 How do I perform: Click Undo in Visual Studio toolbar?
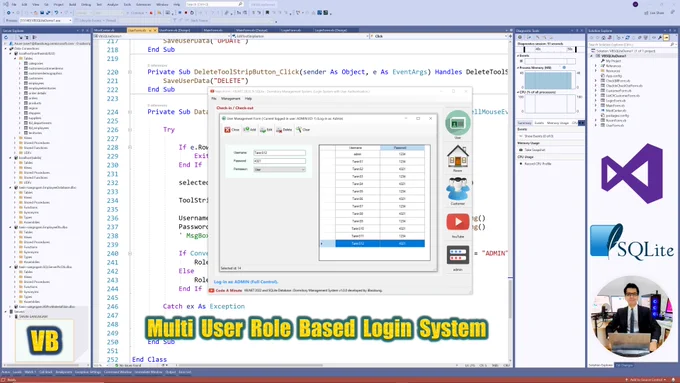[56, 13]
